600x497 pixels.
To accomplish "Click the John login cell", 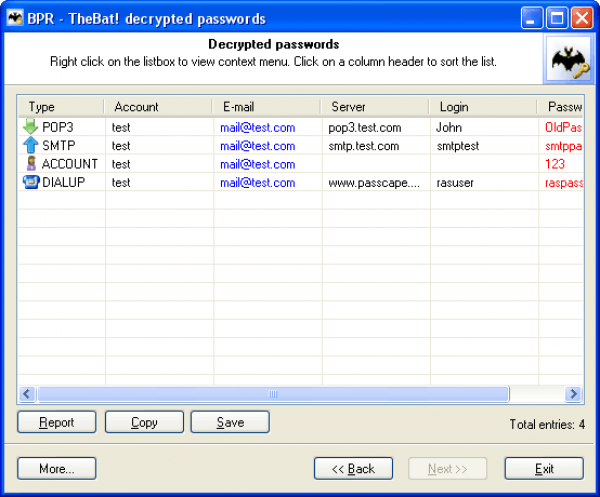I will coord(449,127).
